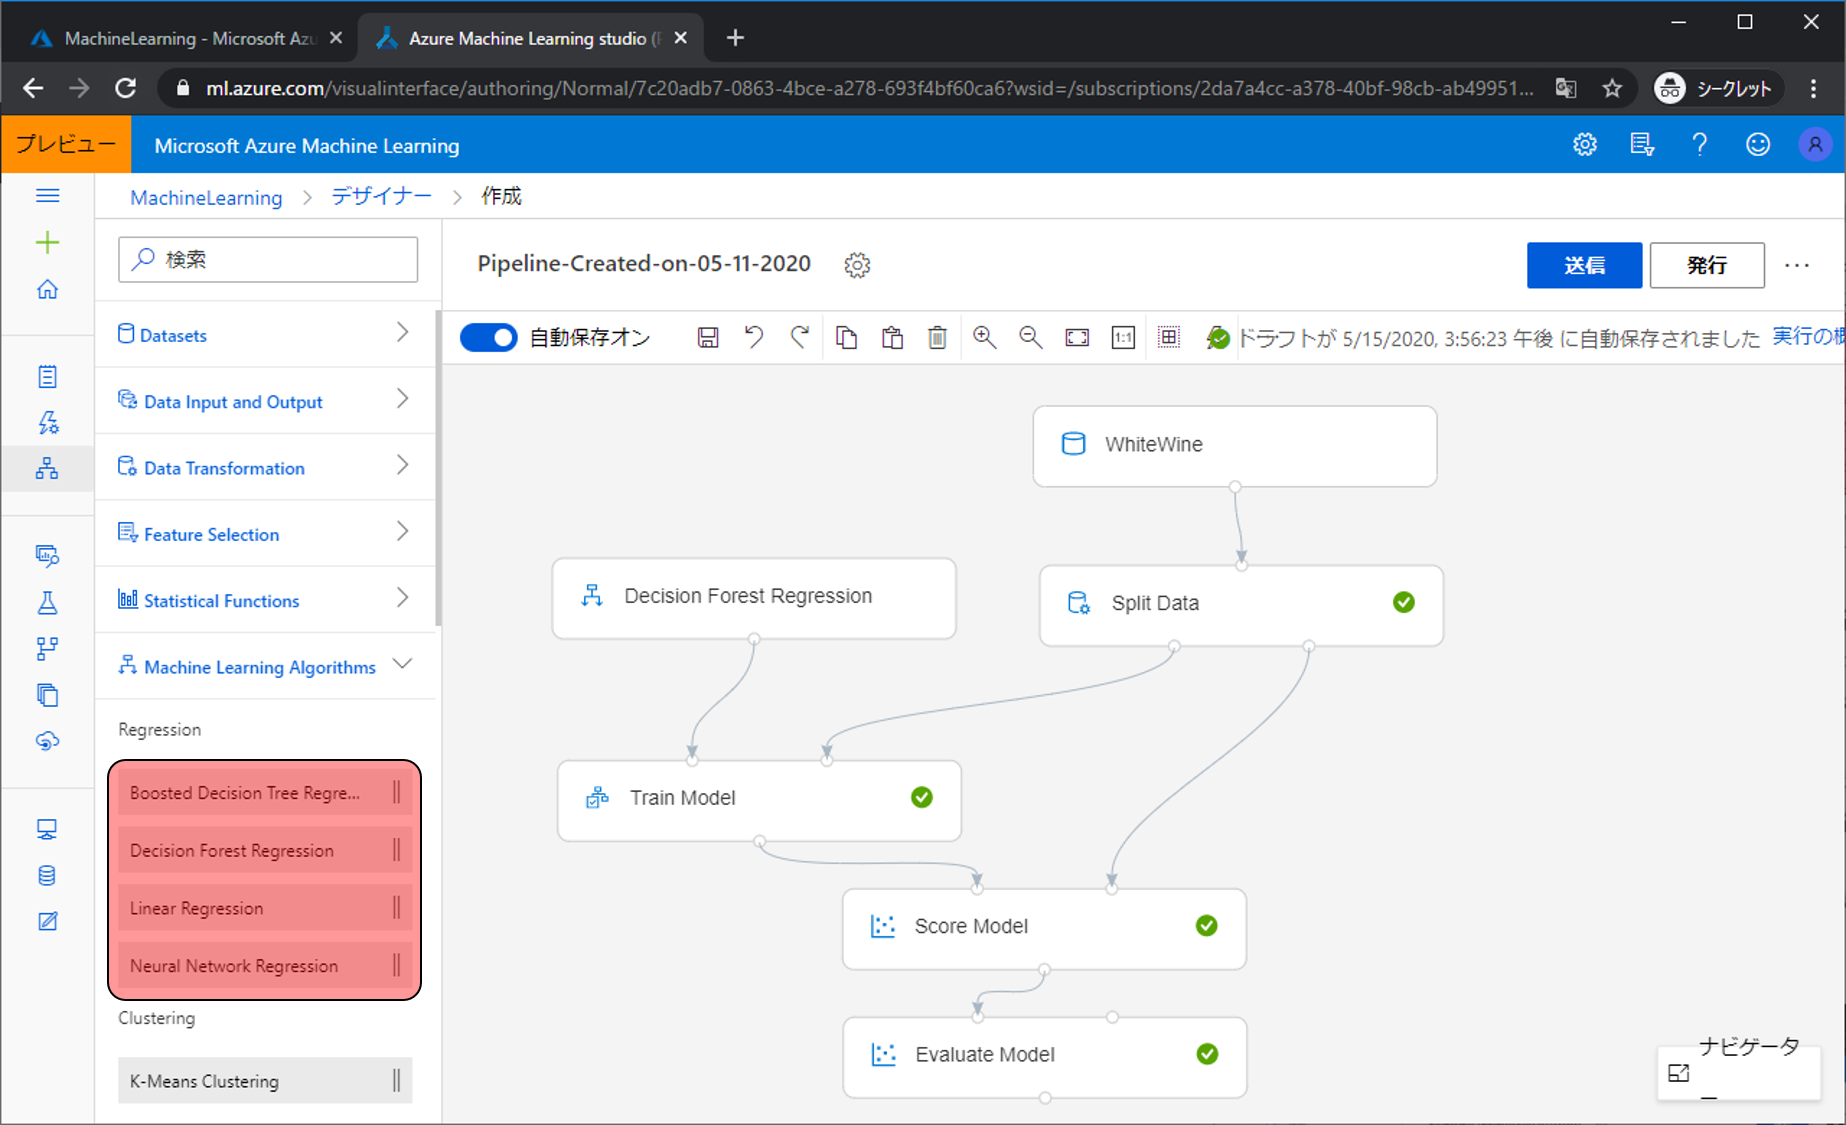Click the blue 送信 submit button
The image size is (1846, 1125).
[1583, 265]
